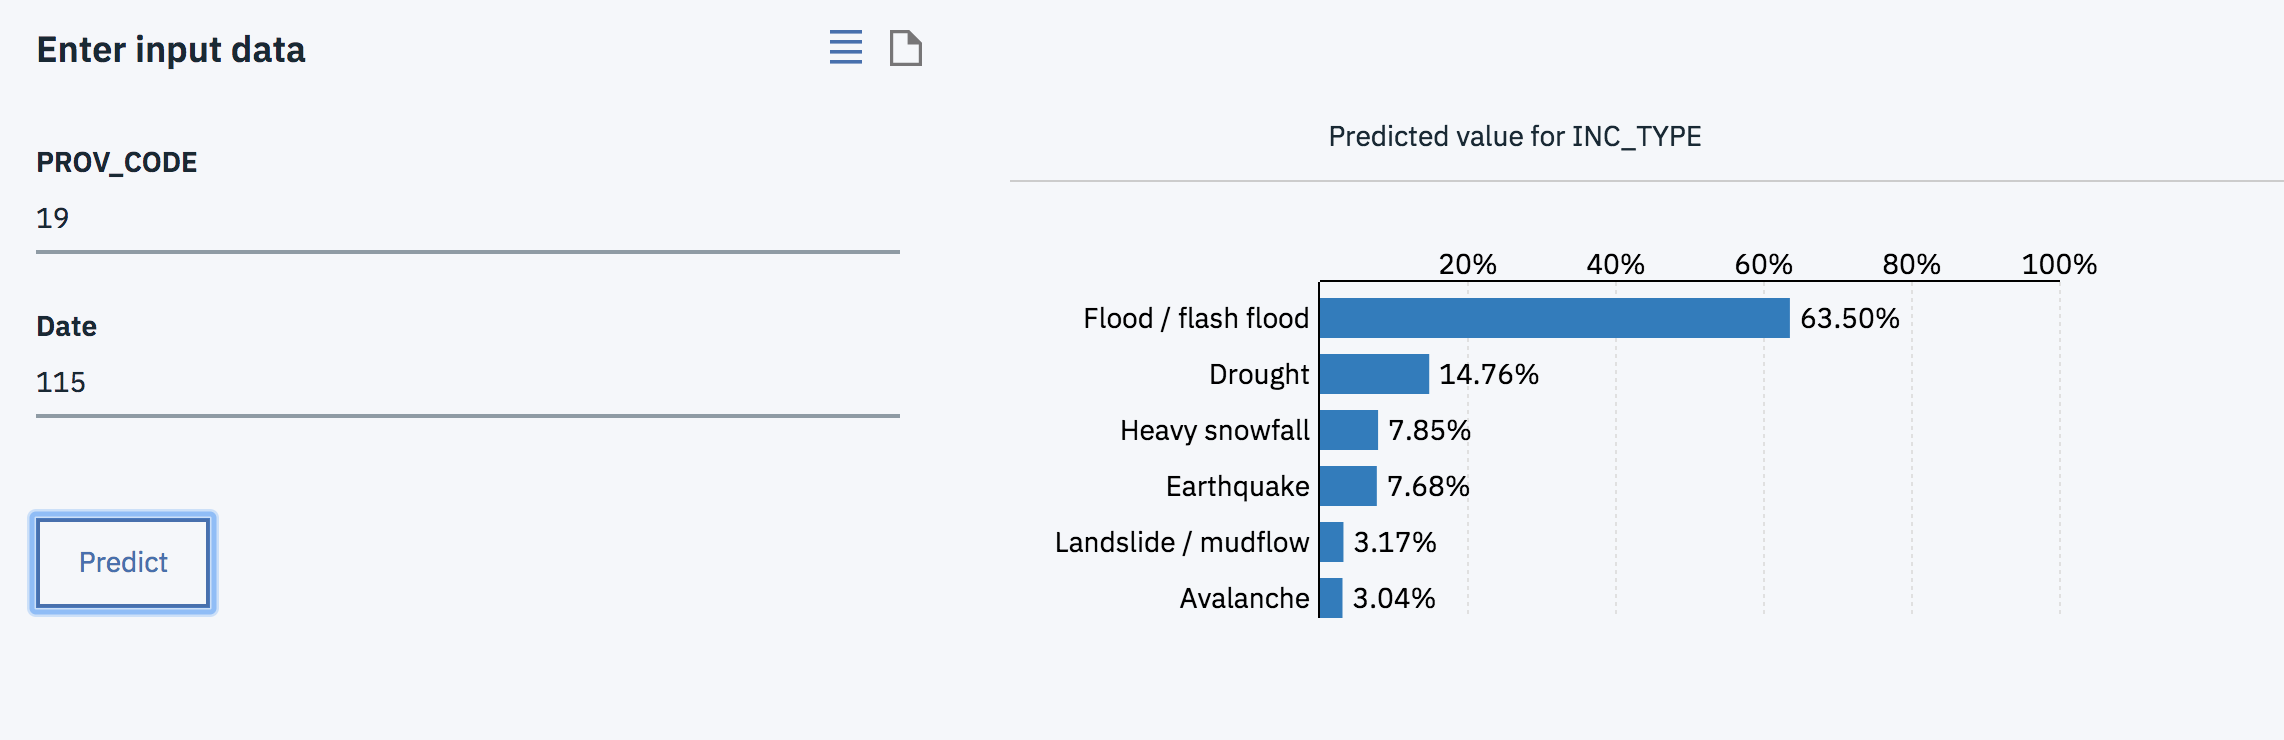
Task: Focus the Date input field
Action: point(467,383)
